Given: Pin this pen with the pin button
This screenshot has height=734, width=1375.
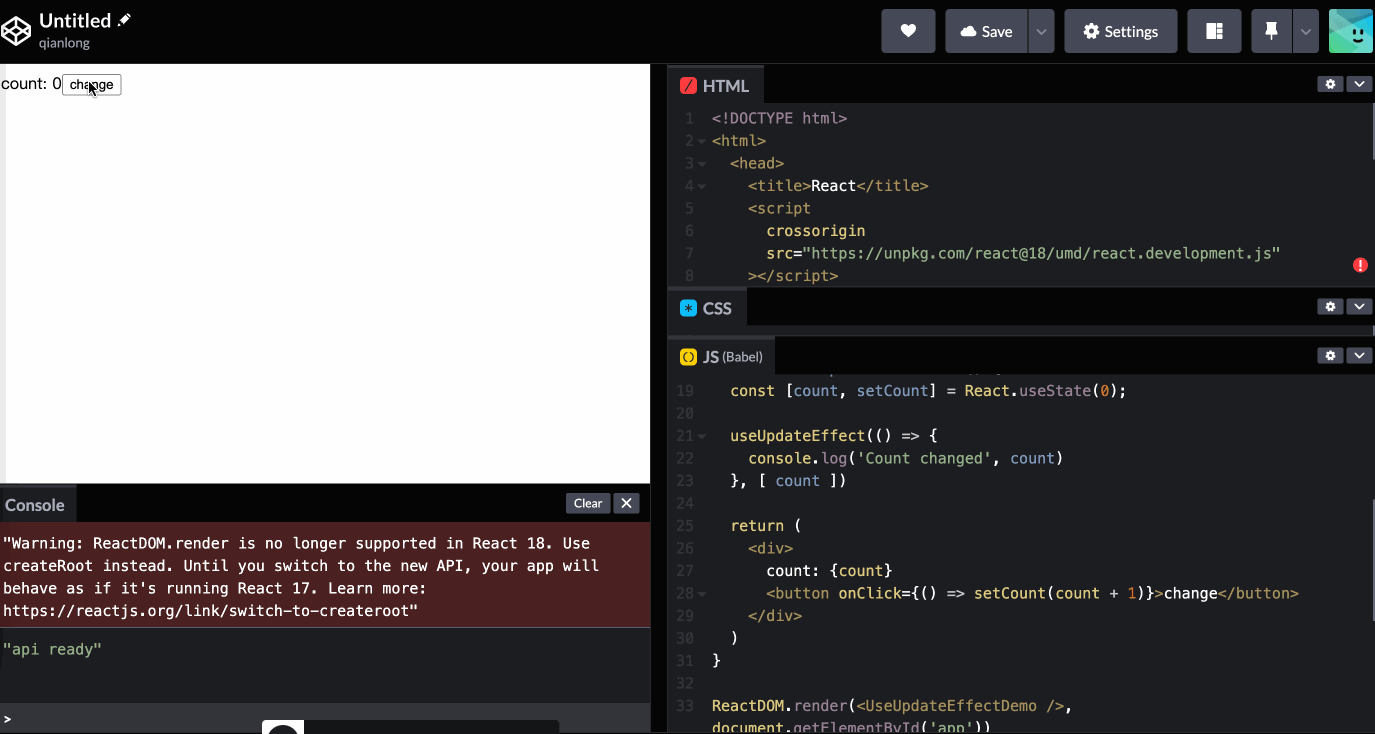Looking at the screenshot, I should pyautogui.click(x=1272, y=31).
